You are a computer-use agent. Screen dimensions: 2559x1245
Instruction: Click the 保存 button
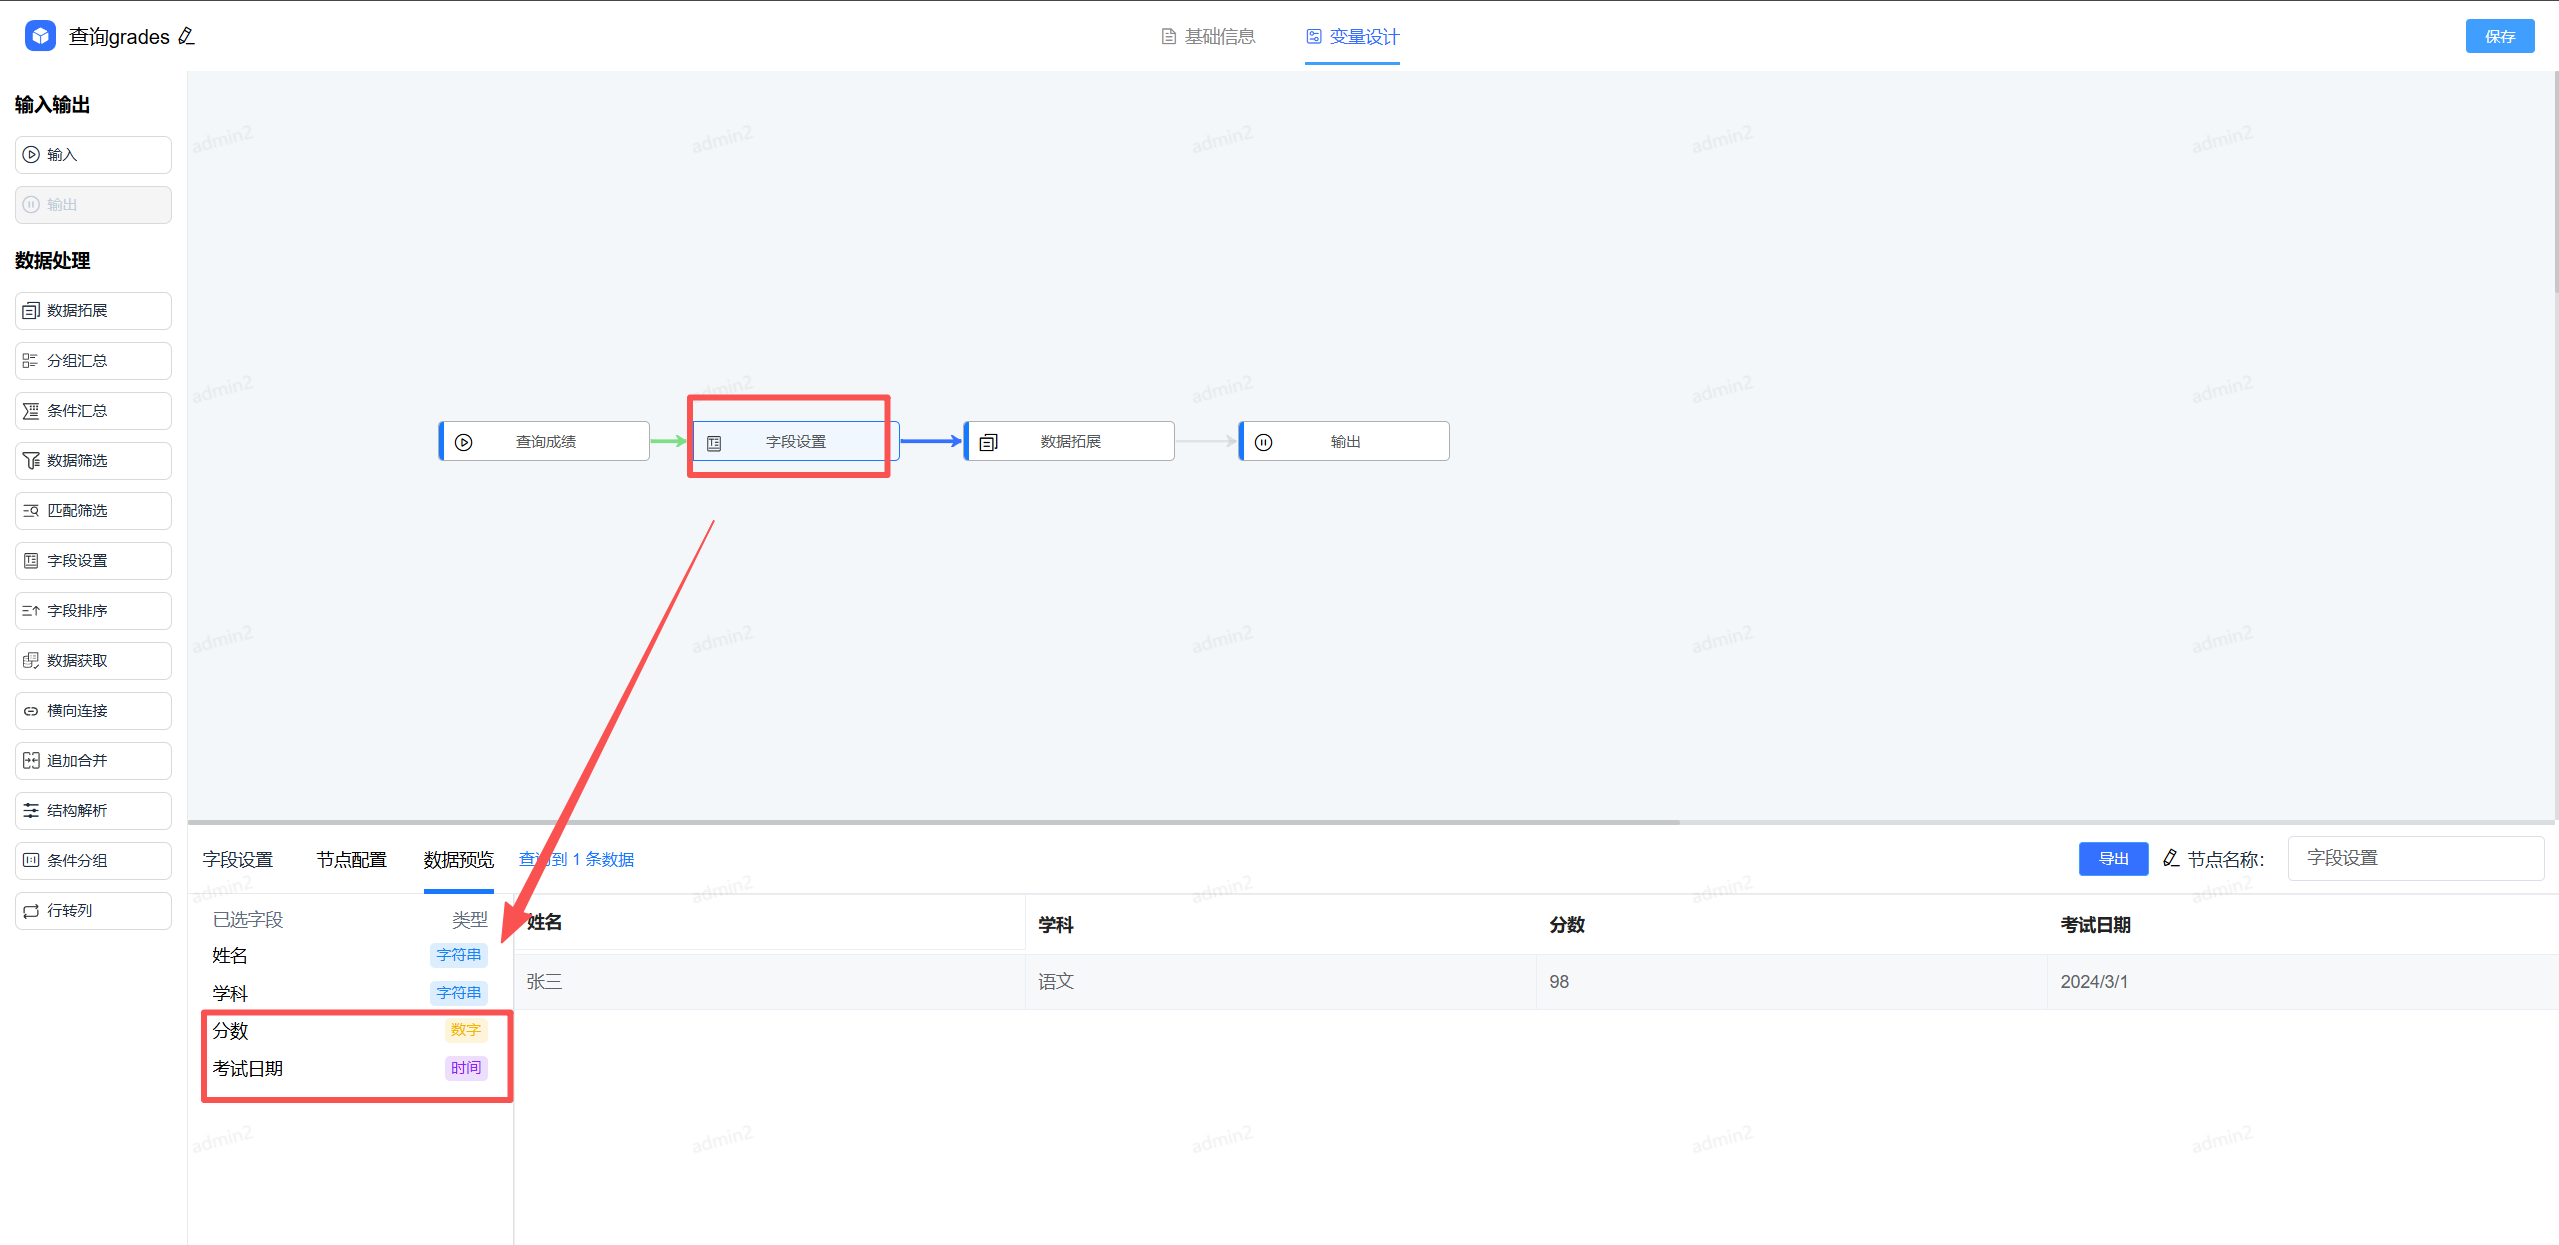click(2498, 37)
